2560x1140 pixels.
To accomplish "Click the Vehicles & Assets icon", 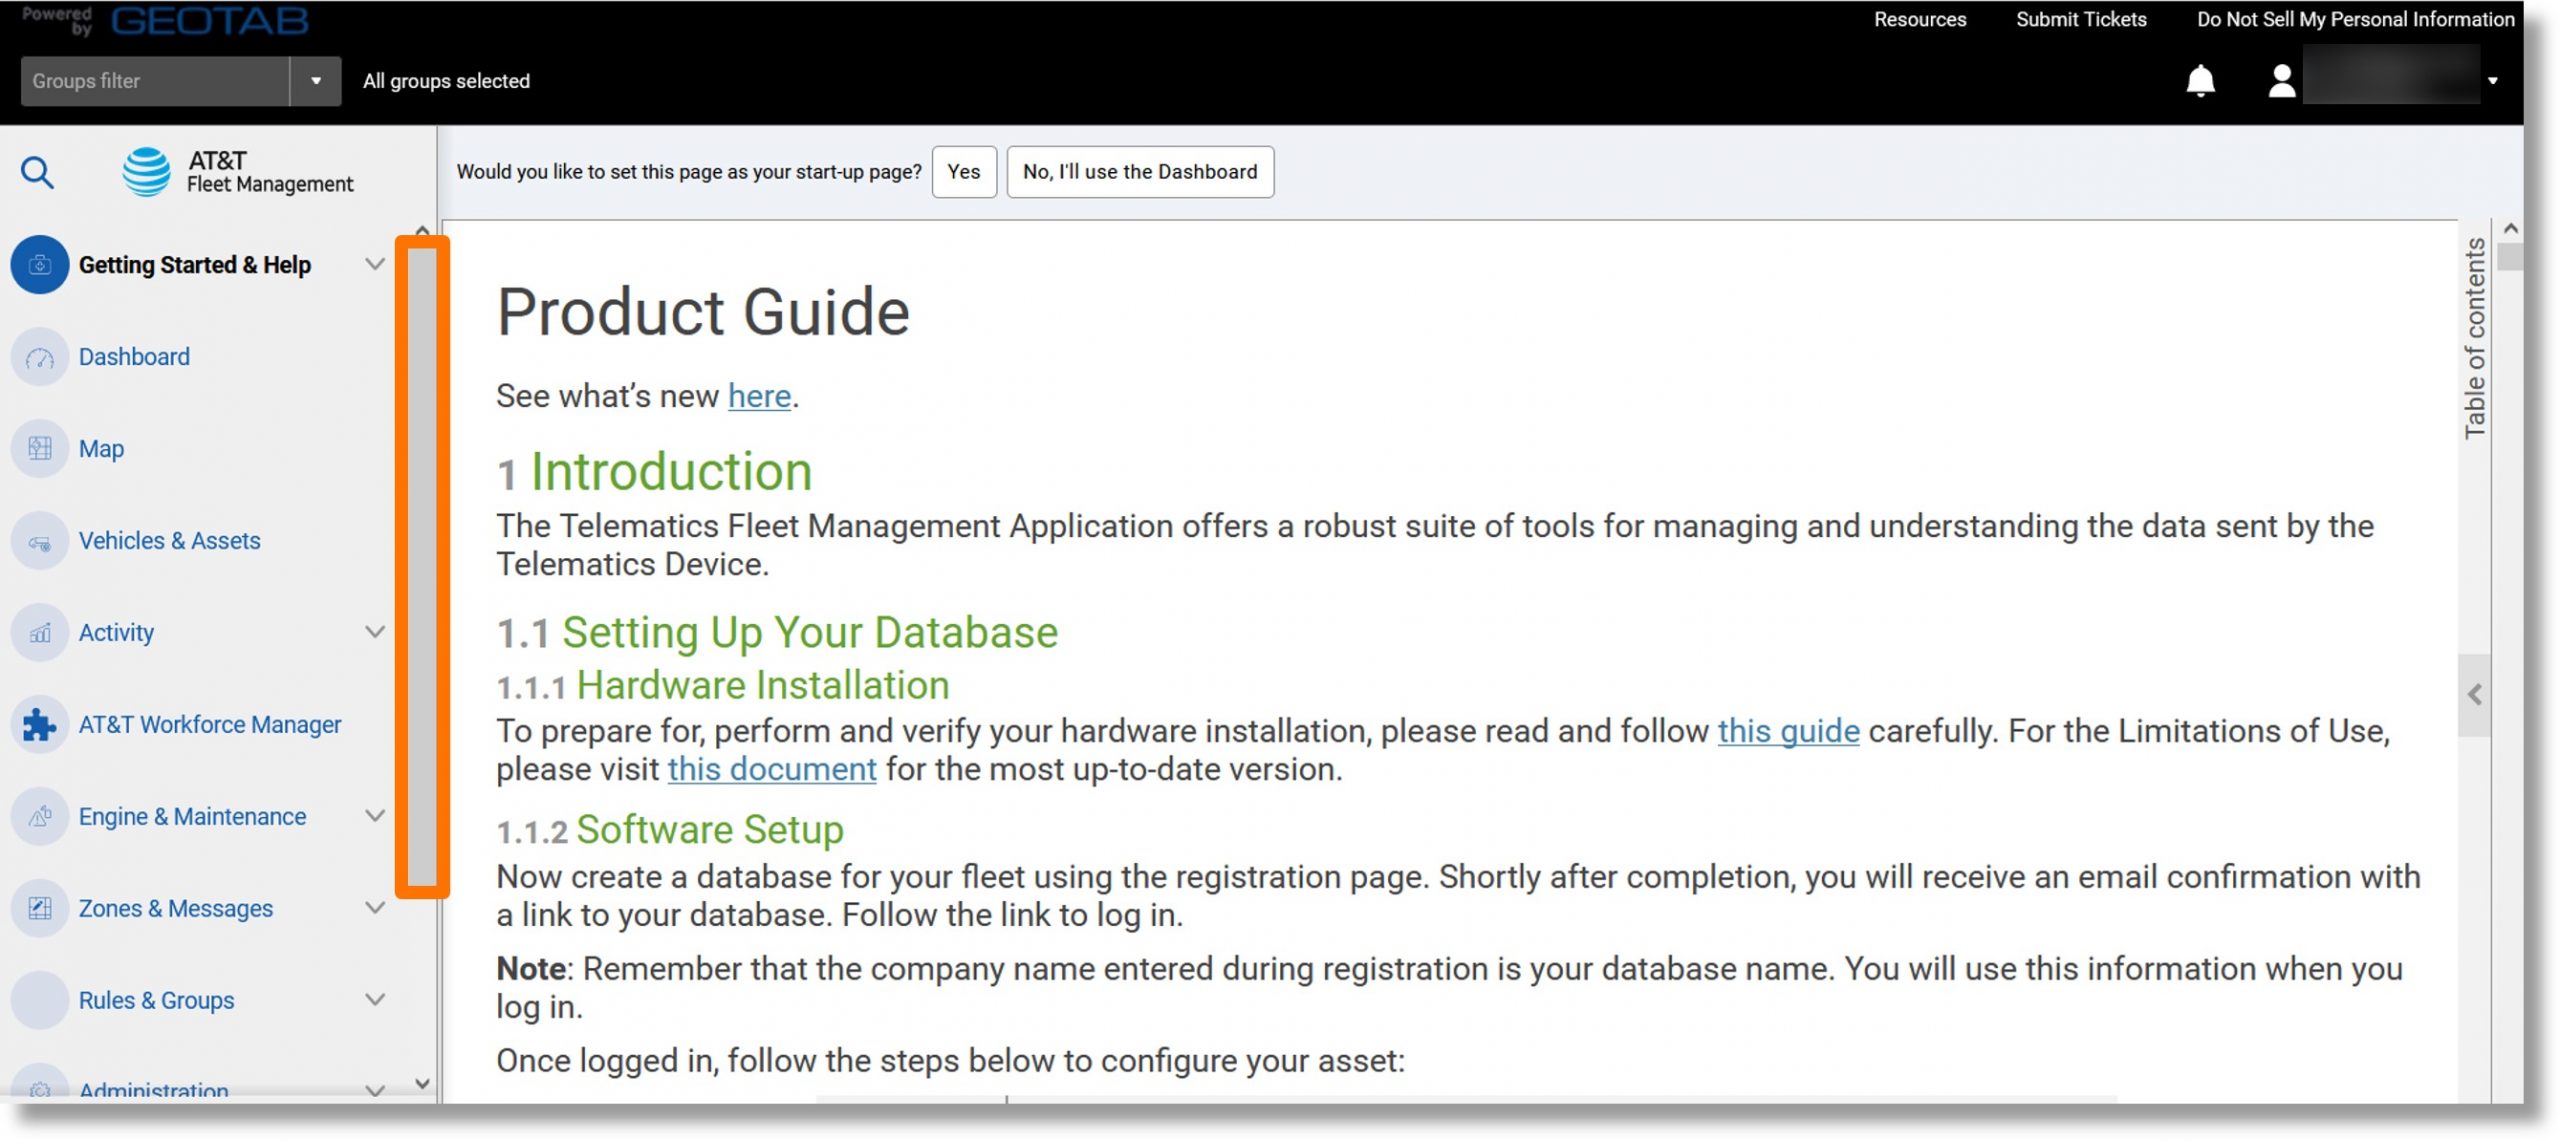I will pos(39,541).
